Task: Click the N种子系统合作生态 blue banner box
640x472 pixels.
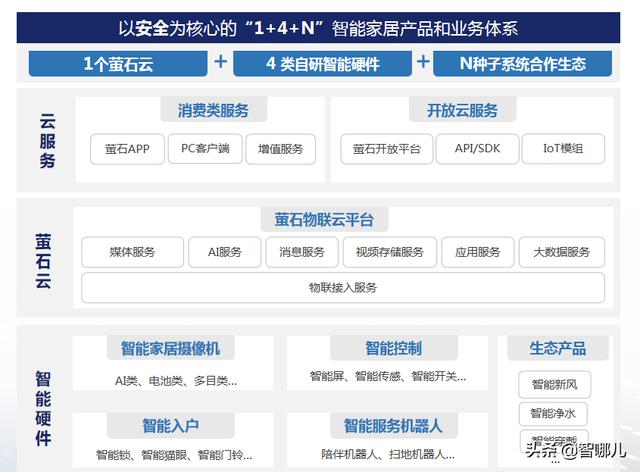Action: [x=522, y=64]
